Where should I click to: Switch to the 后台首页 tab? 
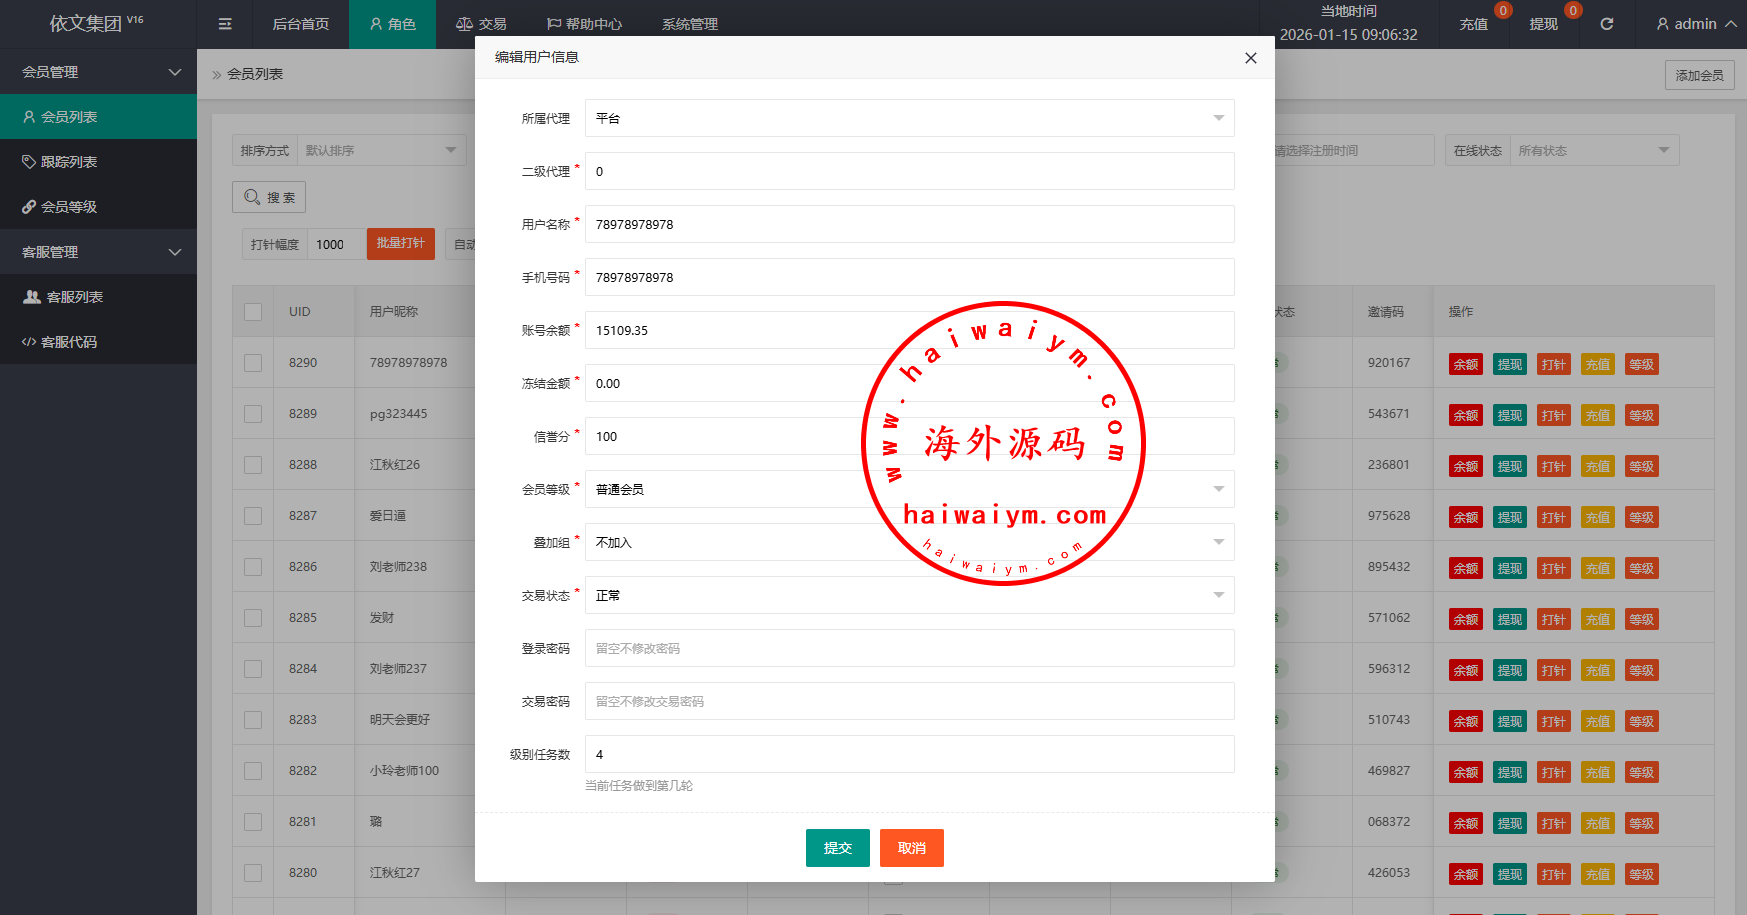click(300, 24)
